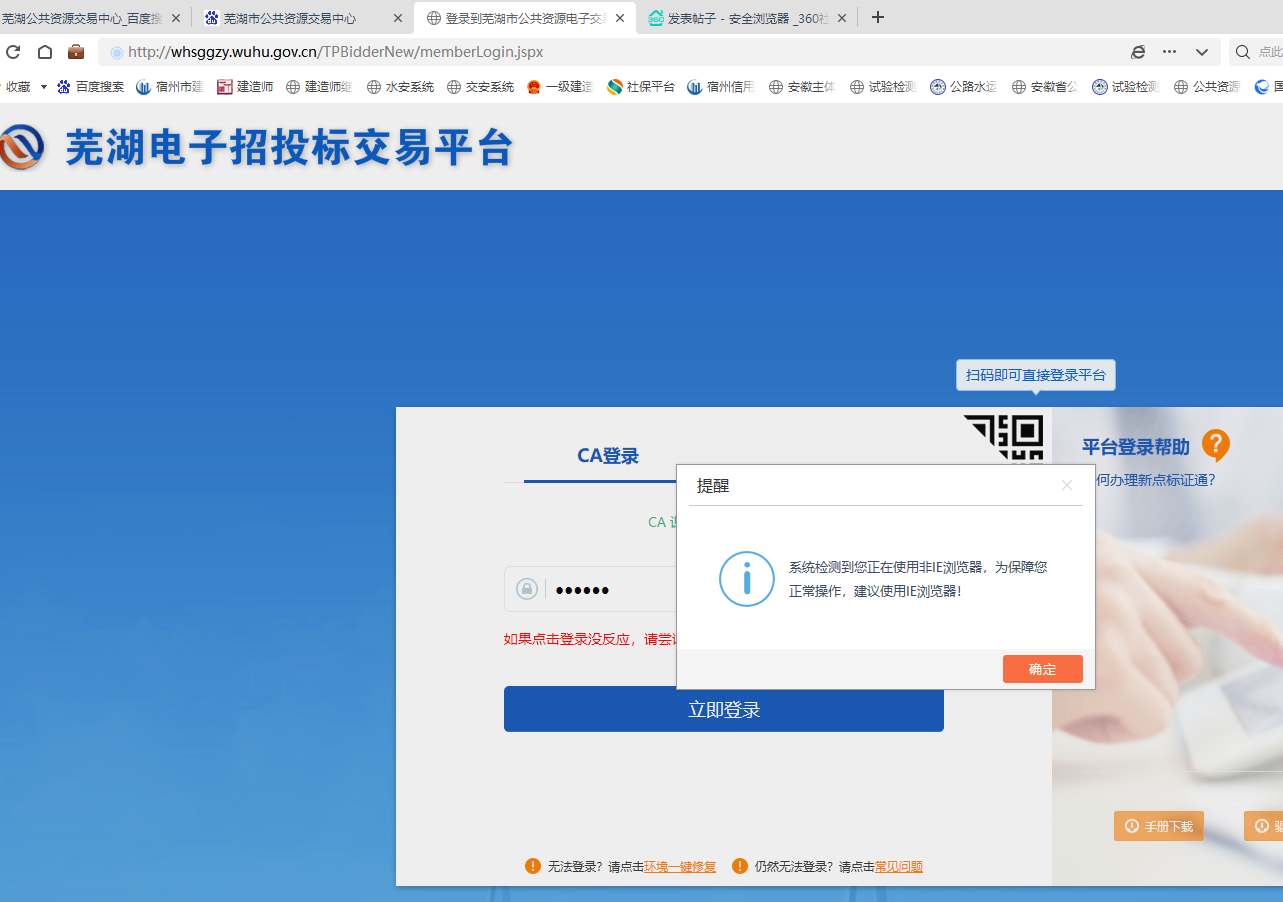This screenshot has height=902, width=1283.
Task: Click the non-IE browser warning message text
Action: (918, 579)
